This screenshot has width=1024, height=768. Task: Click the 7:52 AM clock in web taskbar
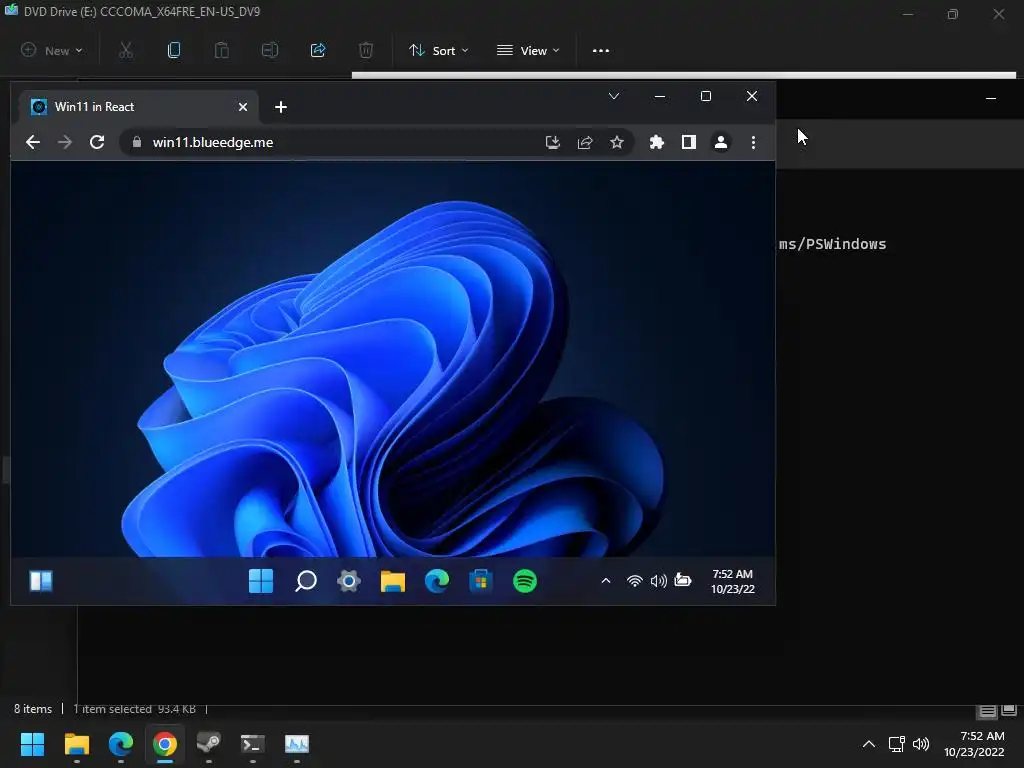tap(733, 581)
